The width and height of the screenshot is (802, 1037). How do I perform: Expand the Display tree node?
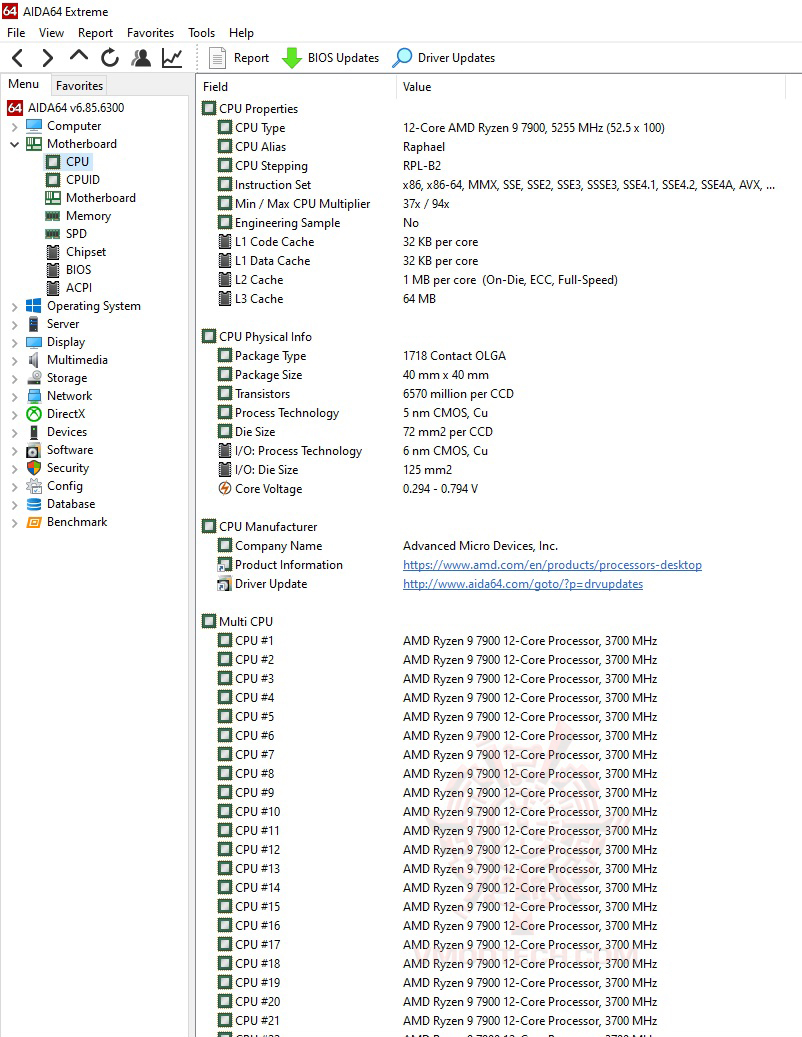(15, 343)
